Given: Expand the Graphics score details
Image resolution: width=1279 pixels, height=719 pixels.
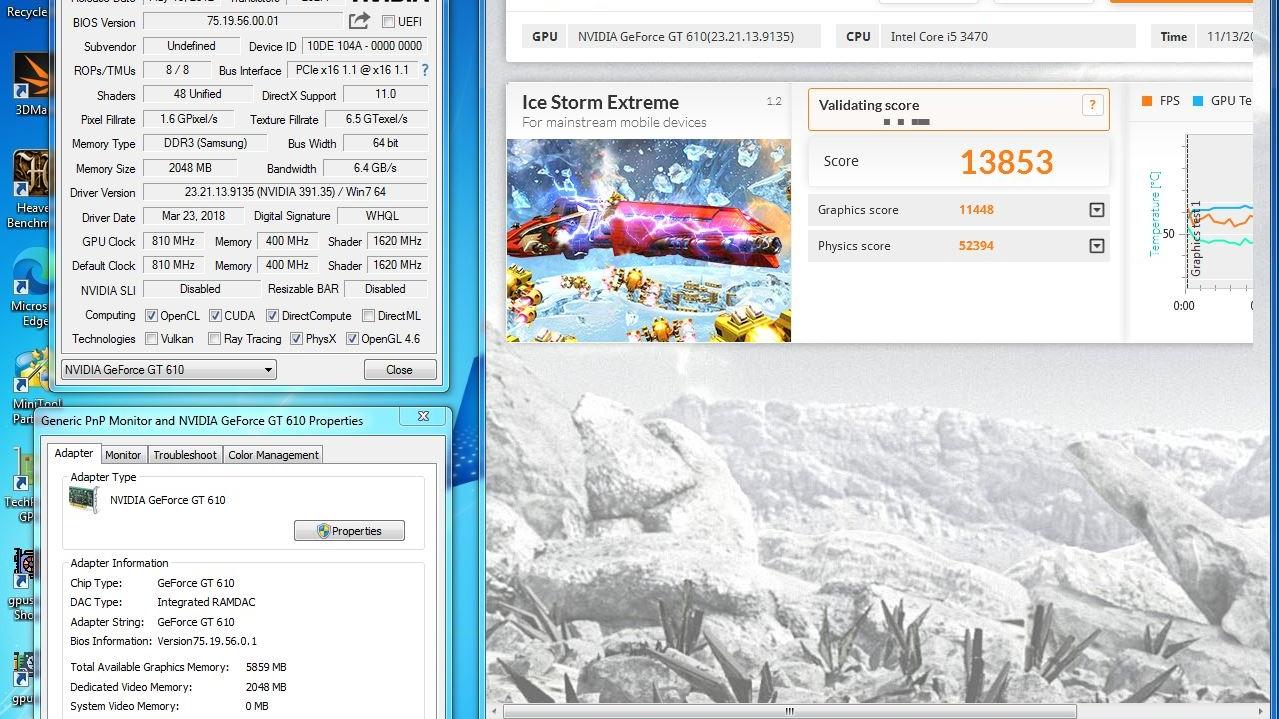Looking at the screenshot, I should coord(1096,210).
